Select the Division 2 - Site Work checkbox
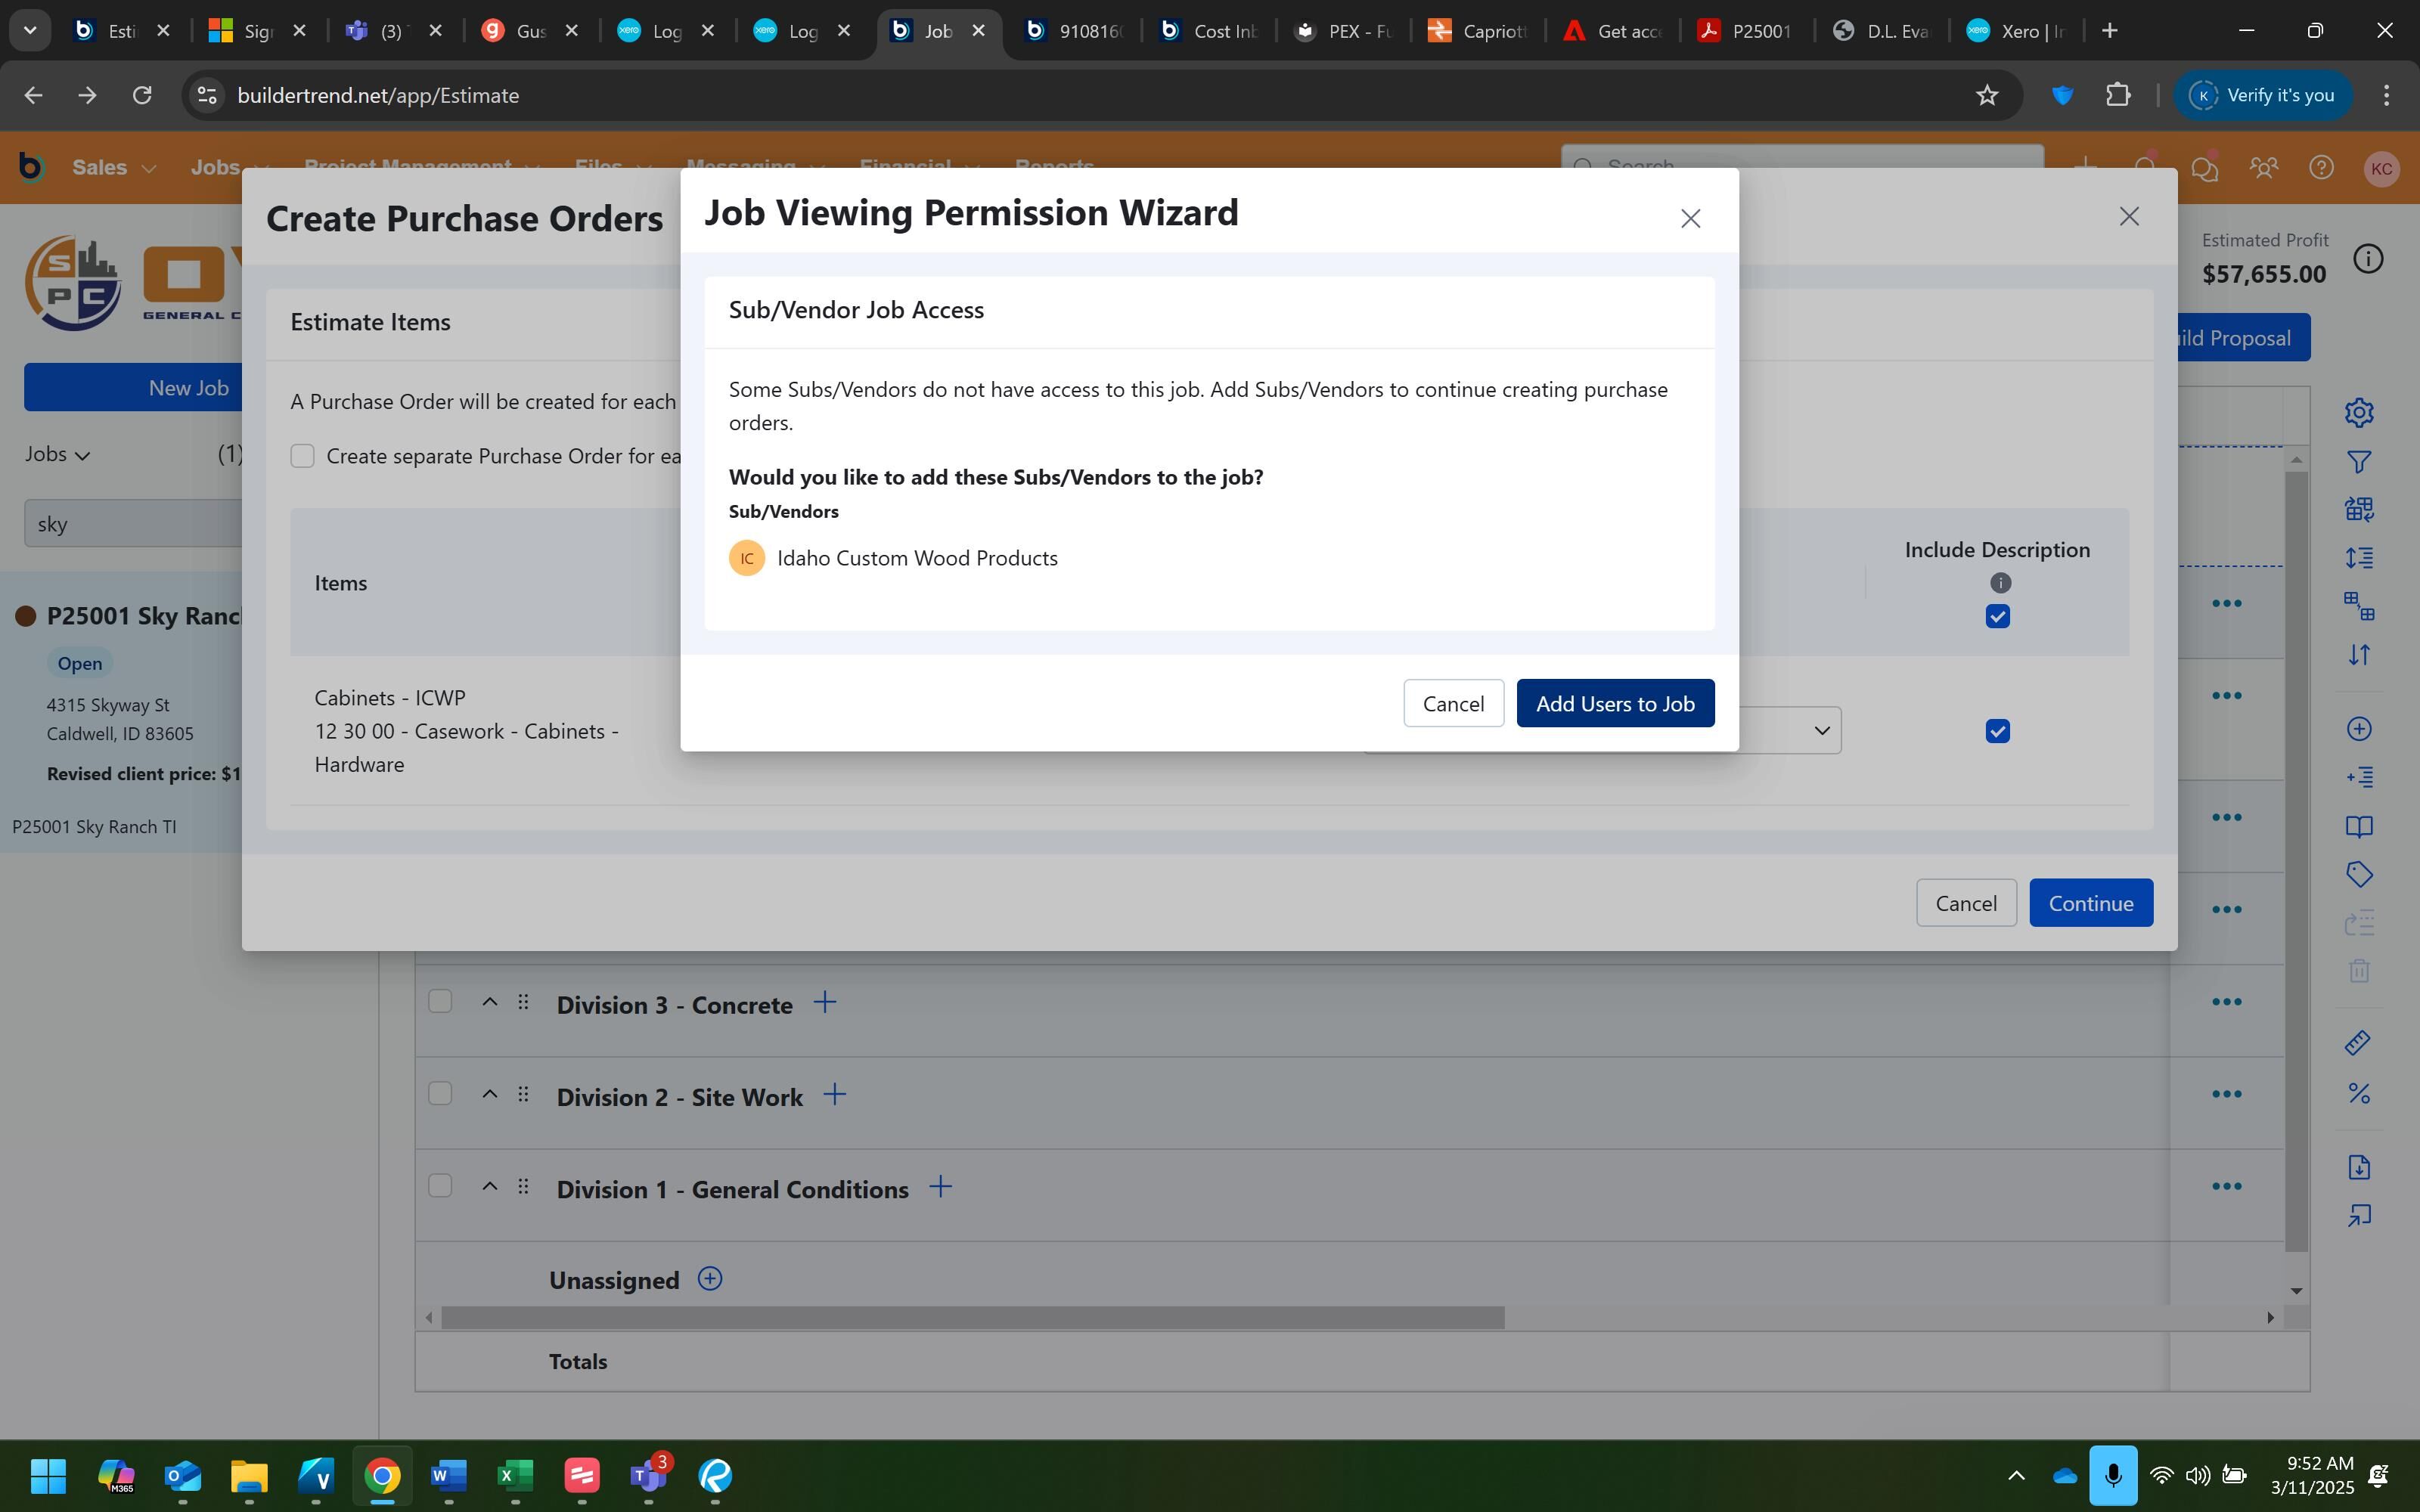Viewport: 2420px width, 1512px height. pos(440,1093)
